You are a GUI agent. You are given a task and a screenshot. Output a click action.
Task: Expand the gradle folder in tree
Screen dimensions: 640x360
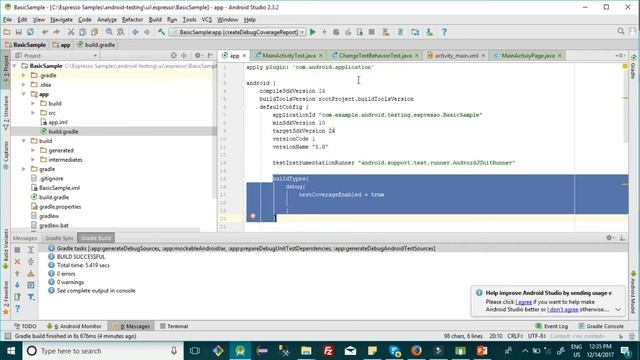(24, 169)
